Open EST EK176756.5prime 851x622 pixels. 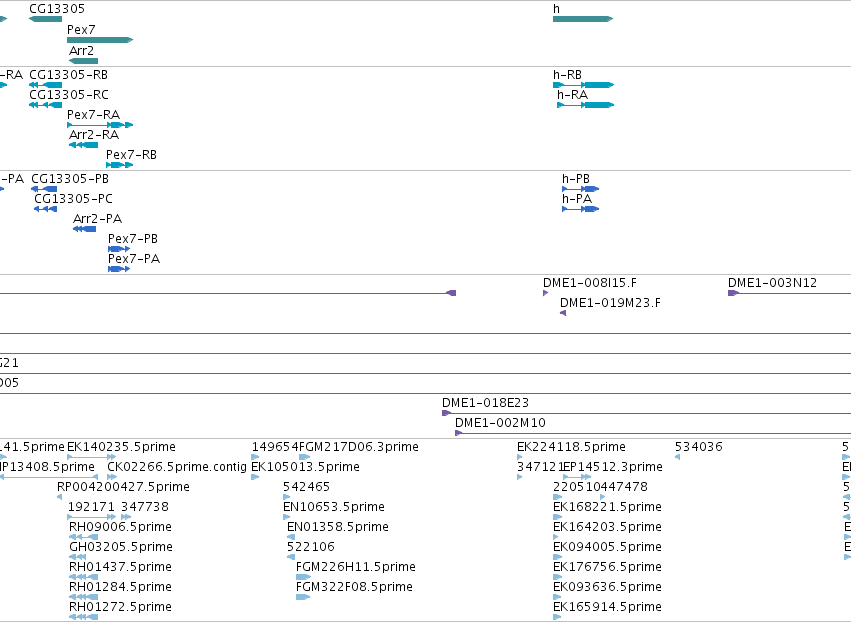click(x=557, y=577)
